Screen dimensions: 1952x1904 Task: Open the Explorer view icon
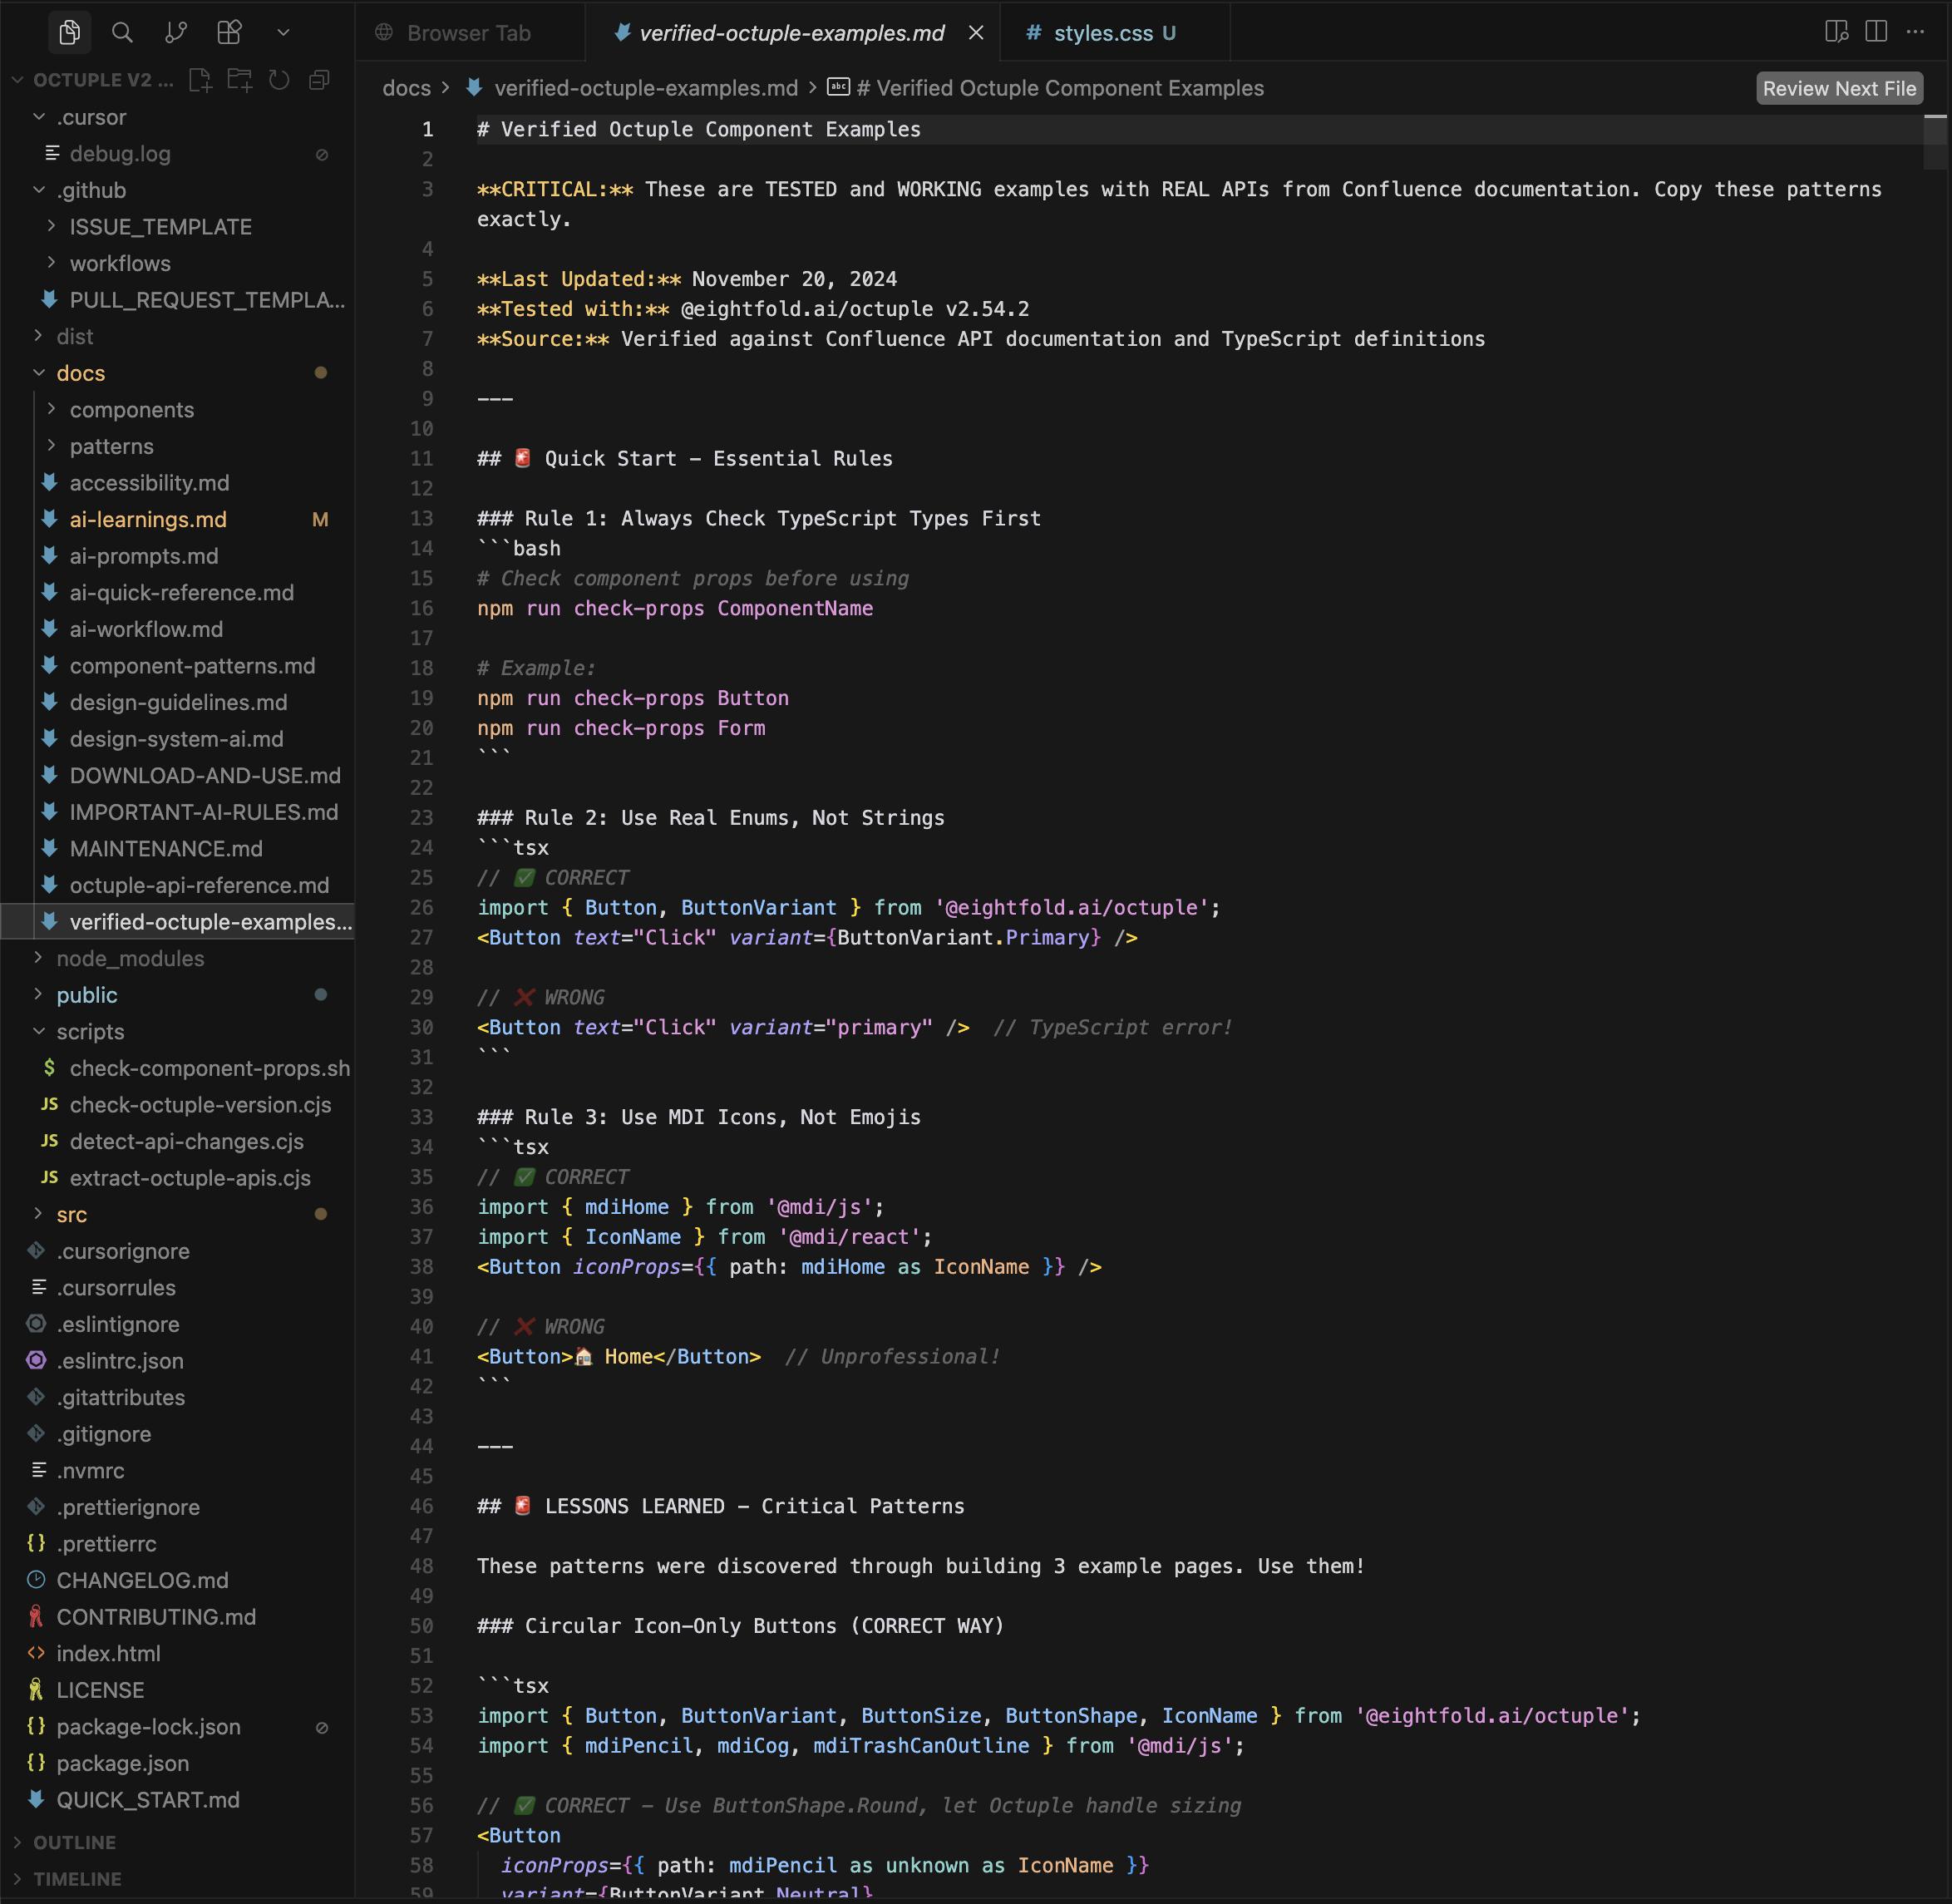[x=69, y=33]
